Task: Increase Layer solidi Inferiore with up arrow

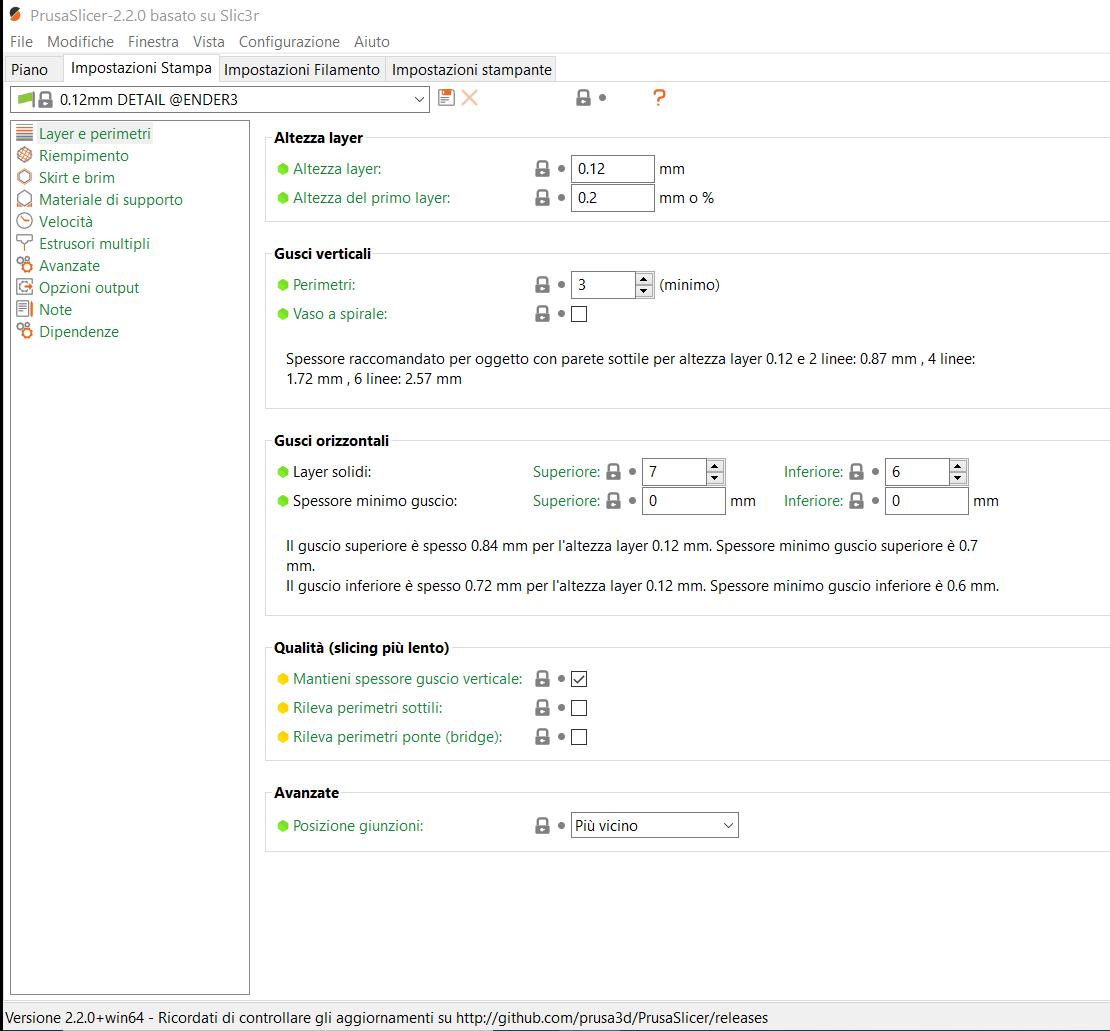Action: [x=958, y=465]
